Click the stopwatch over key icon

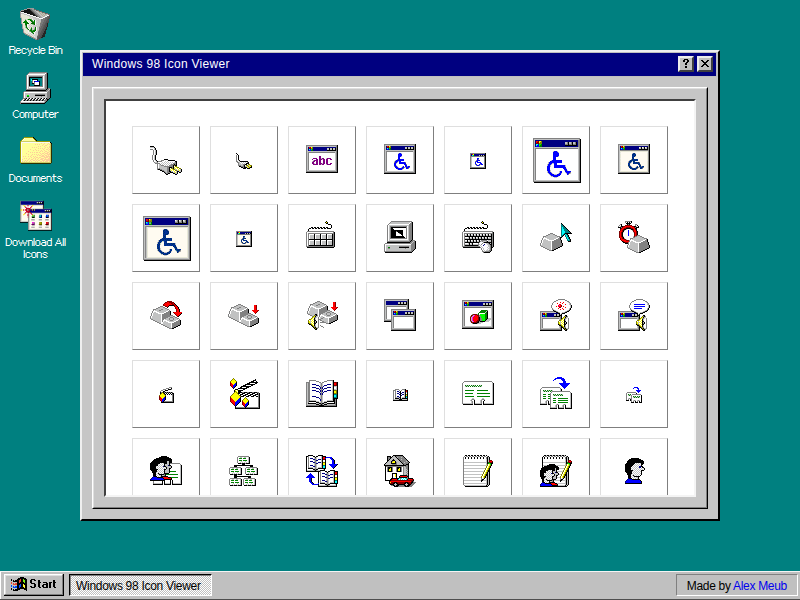pos(634,237)
